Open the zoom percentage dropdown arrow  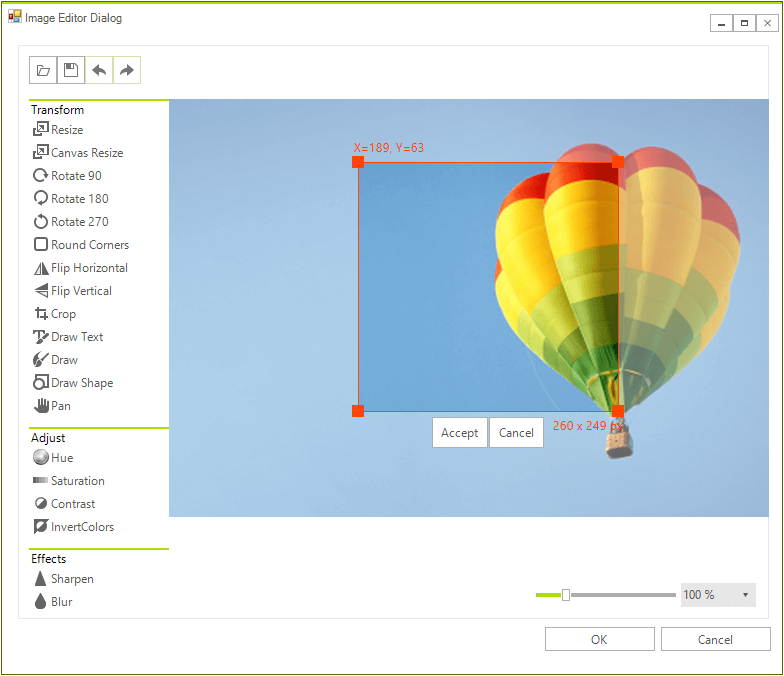[x=745, y=595]
